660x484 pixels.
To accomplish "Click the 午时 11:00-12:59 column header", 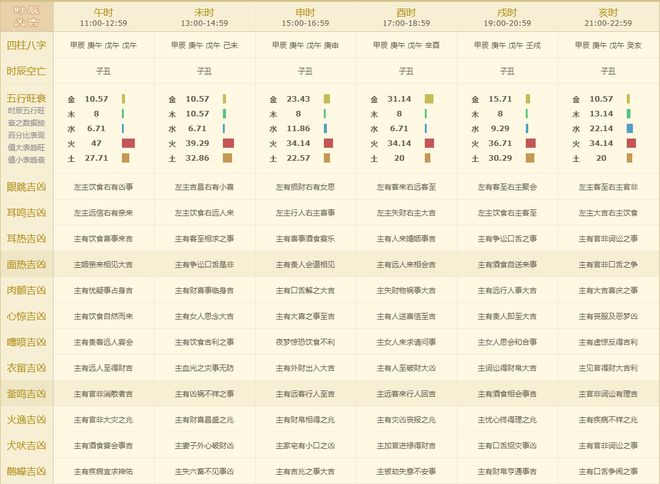I will click(104, 18).
